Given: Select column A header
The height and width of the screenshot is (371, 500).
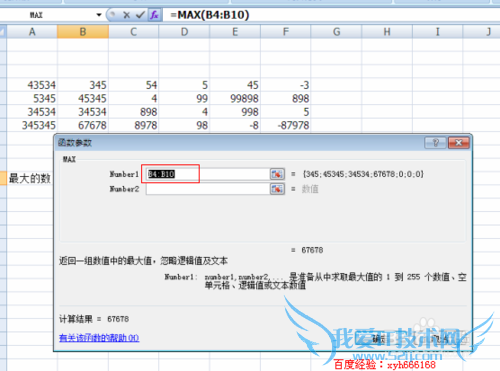Looking at the screenshot, I should click(32, 32).
